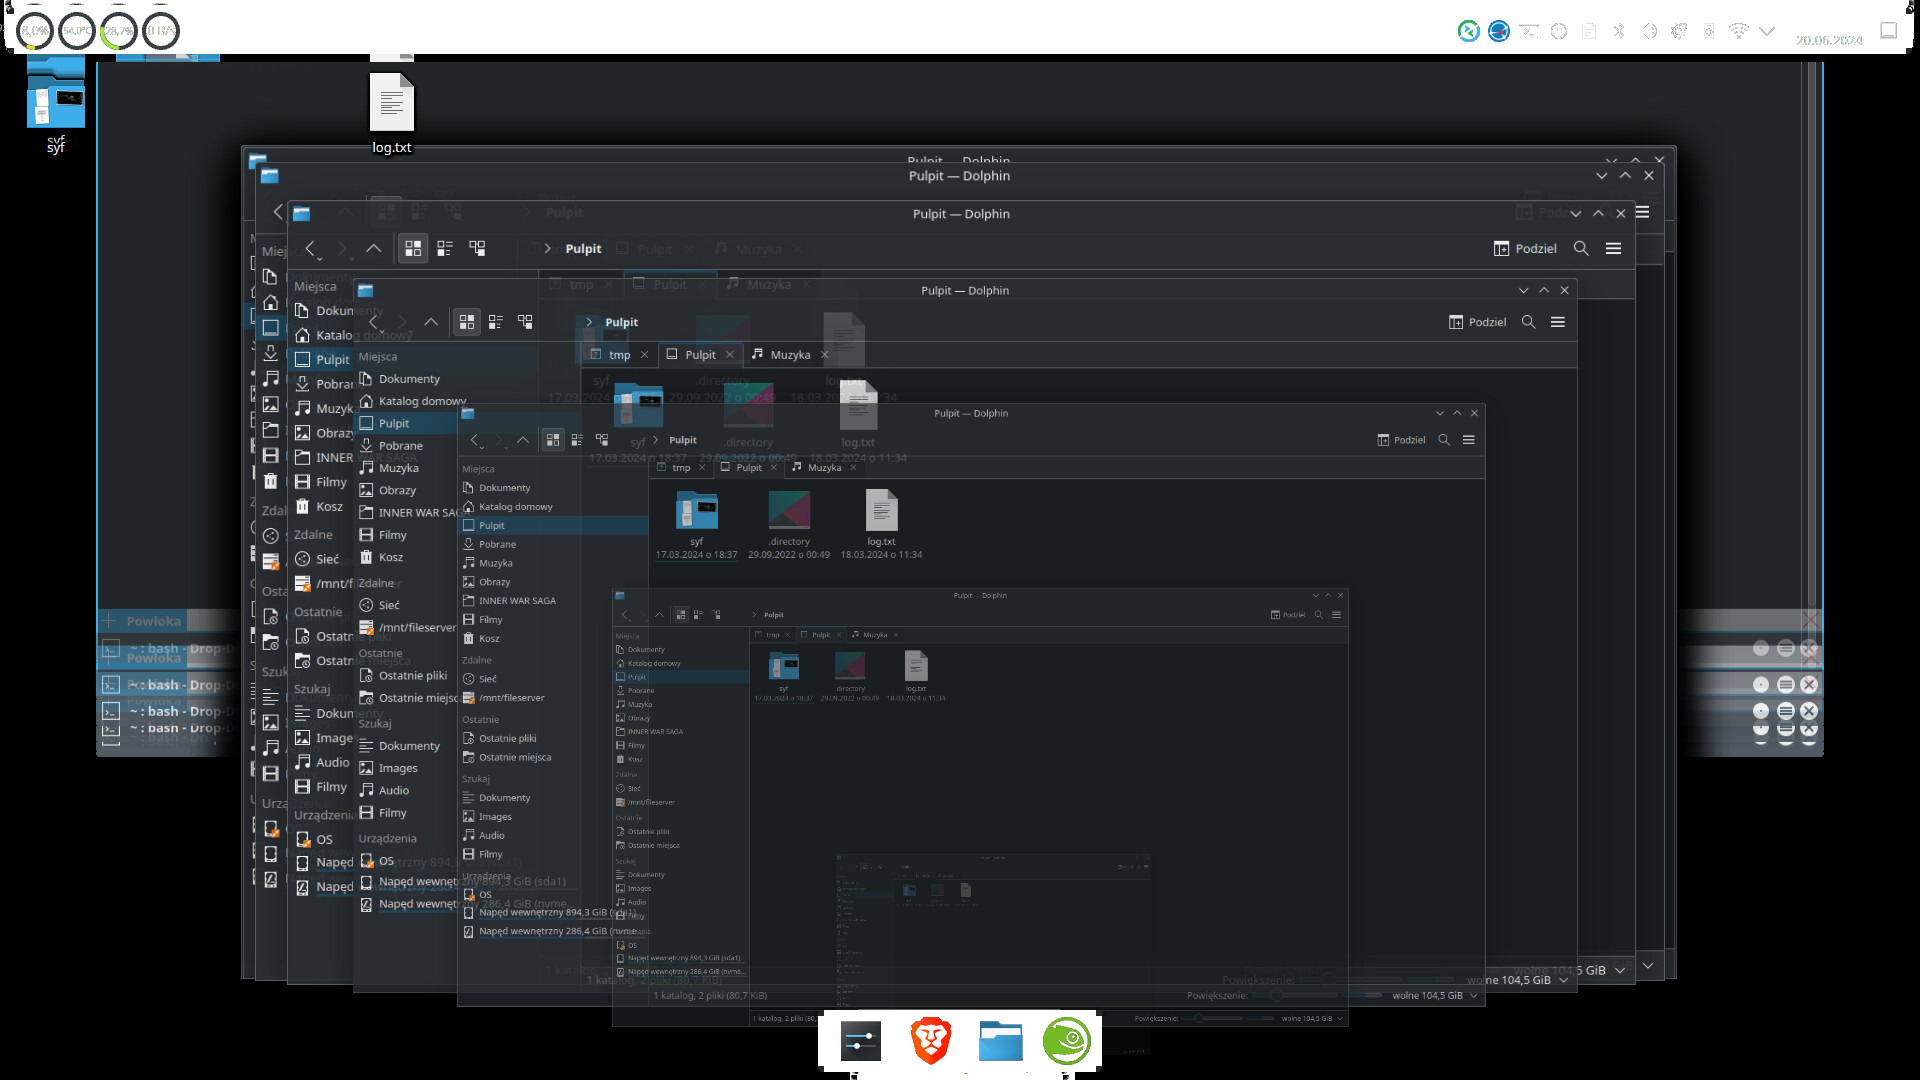Open the Brave browser in the dock
1920x1080 pixels.
[930, 1041]
